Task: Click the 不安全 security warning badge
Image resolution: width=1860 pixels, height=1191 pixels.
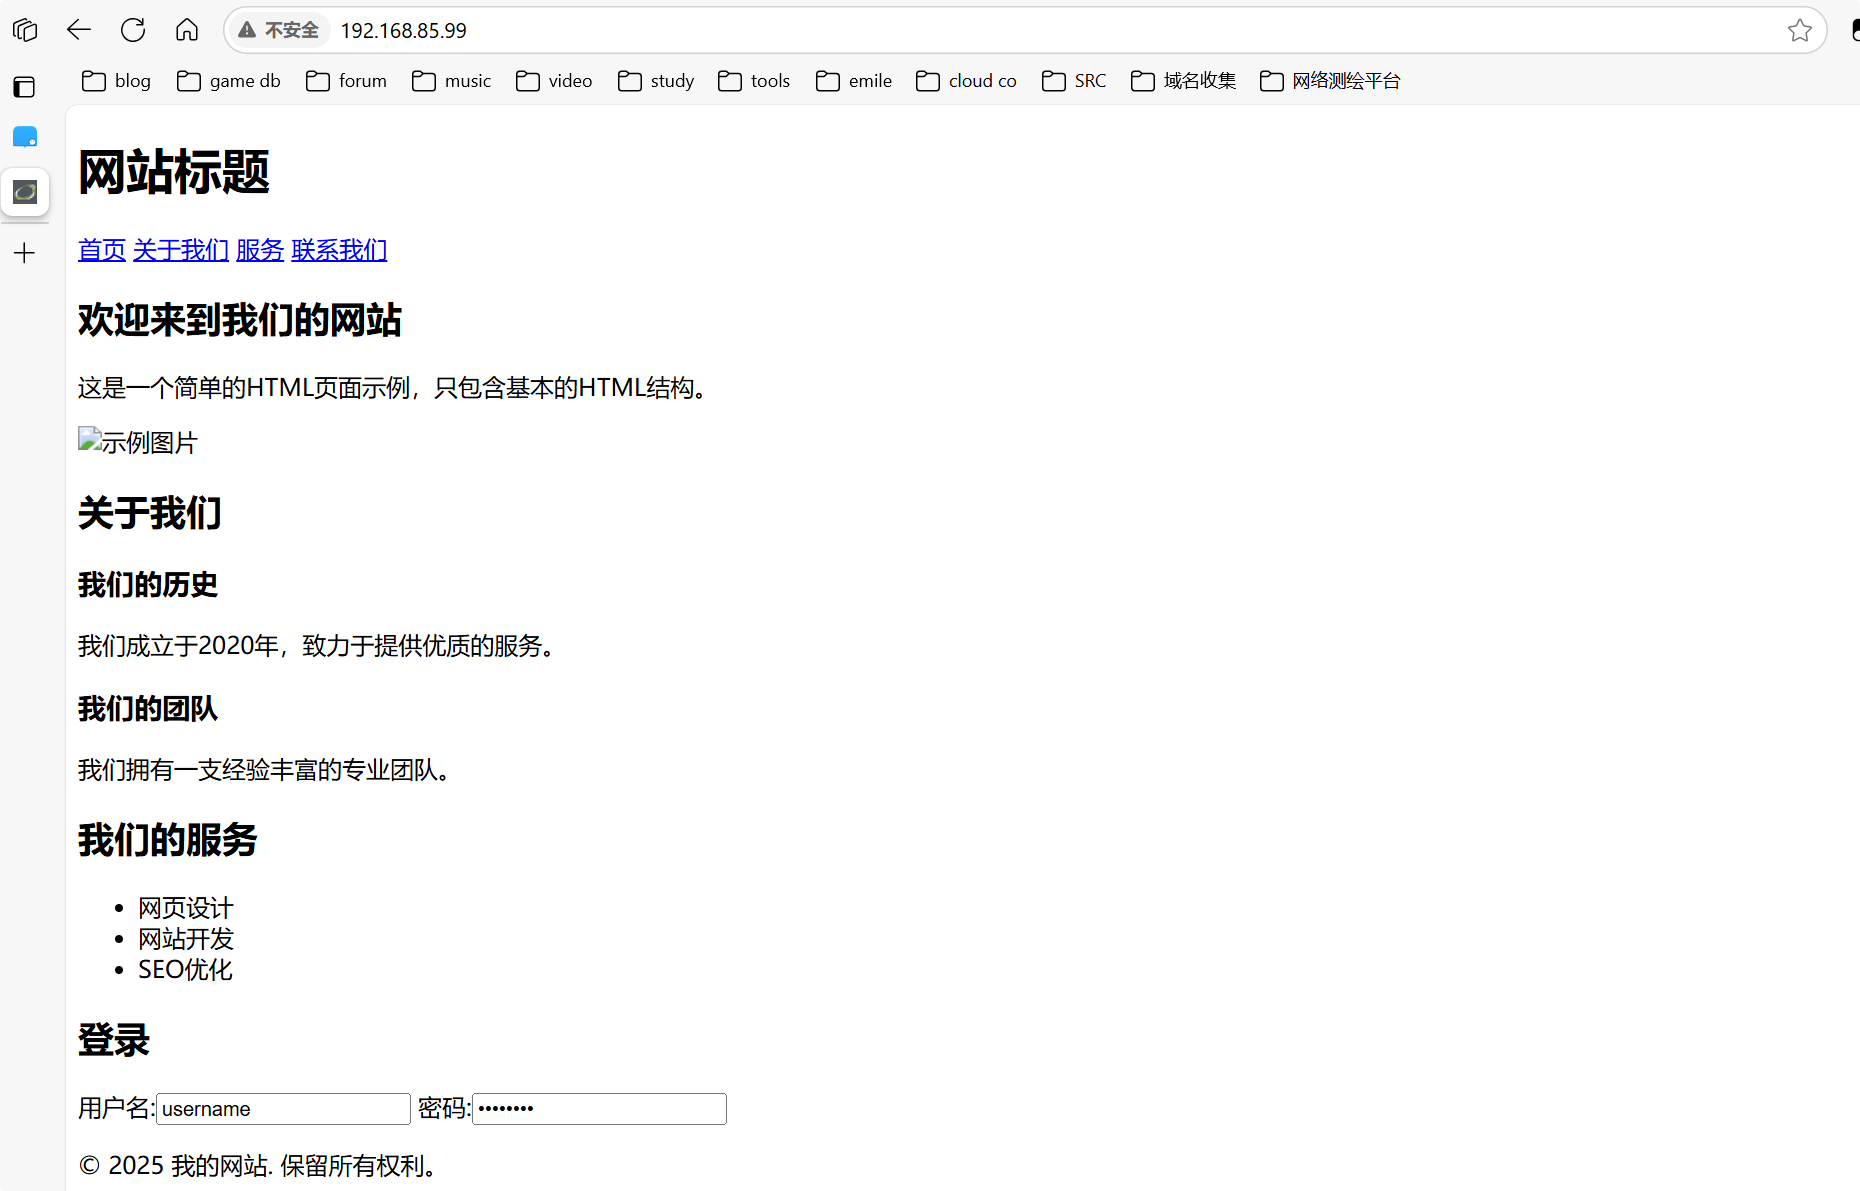Action: point(279,30)
